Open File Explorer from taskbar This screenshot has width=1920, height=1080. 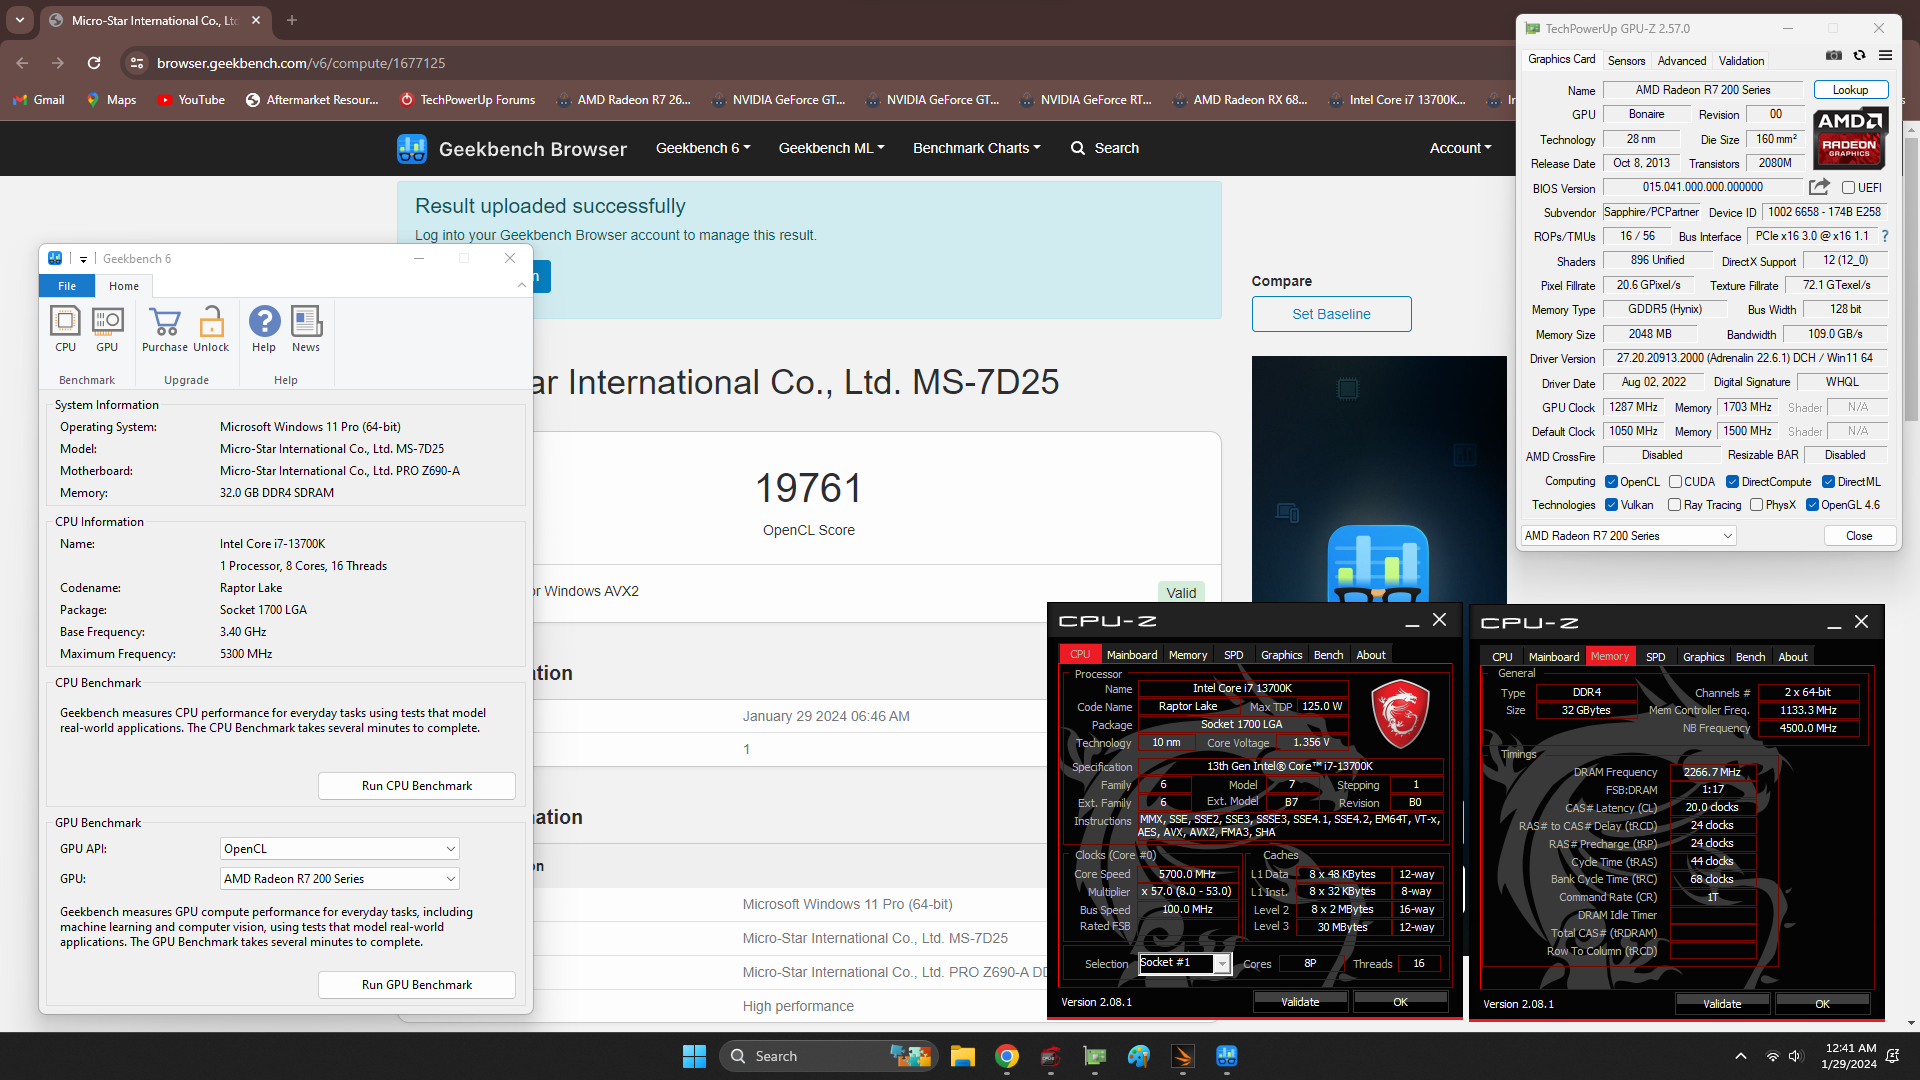tap(962, 1056)
